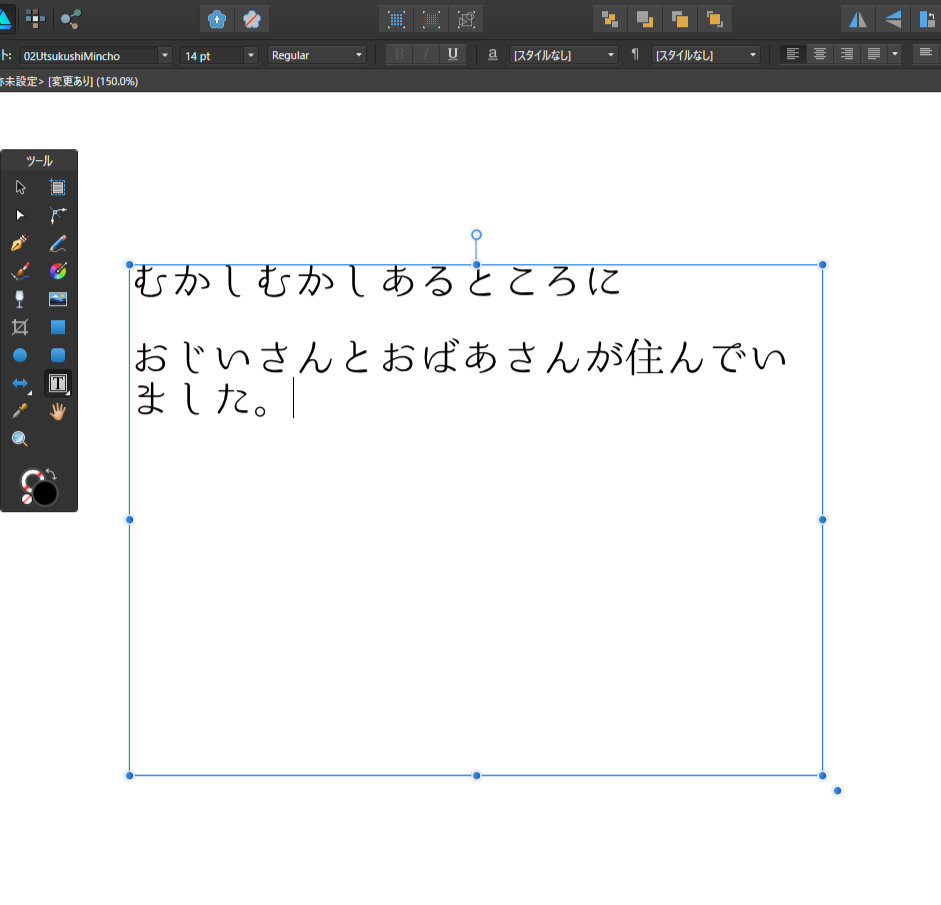Select the Pencil tool
This screenshot has height=905, width=941.
[58, 243]
